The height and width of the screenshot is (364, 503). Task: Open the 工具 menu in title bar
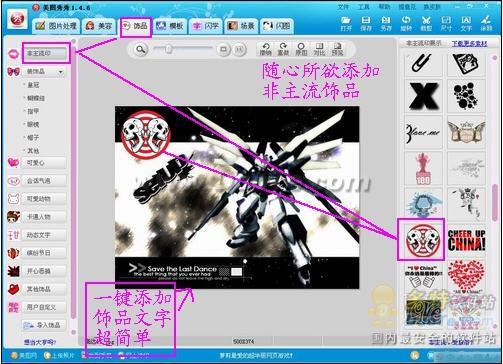click(364, 7)
